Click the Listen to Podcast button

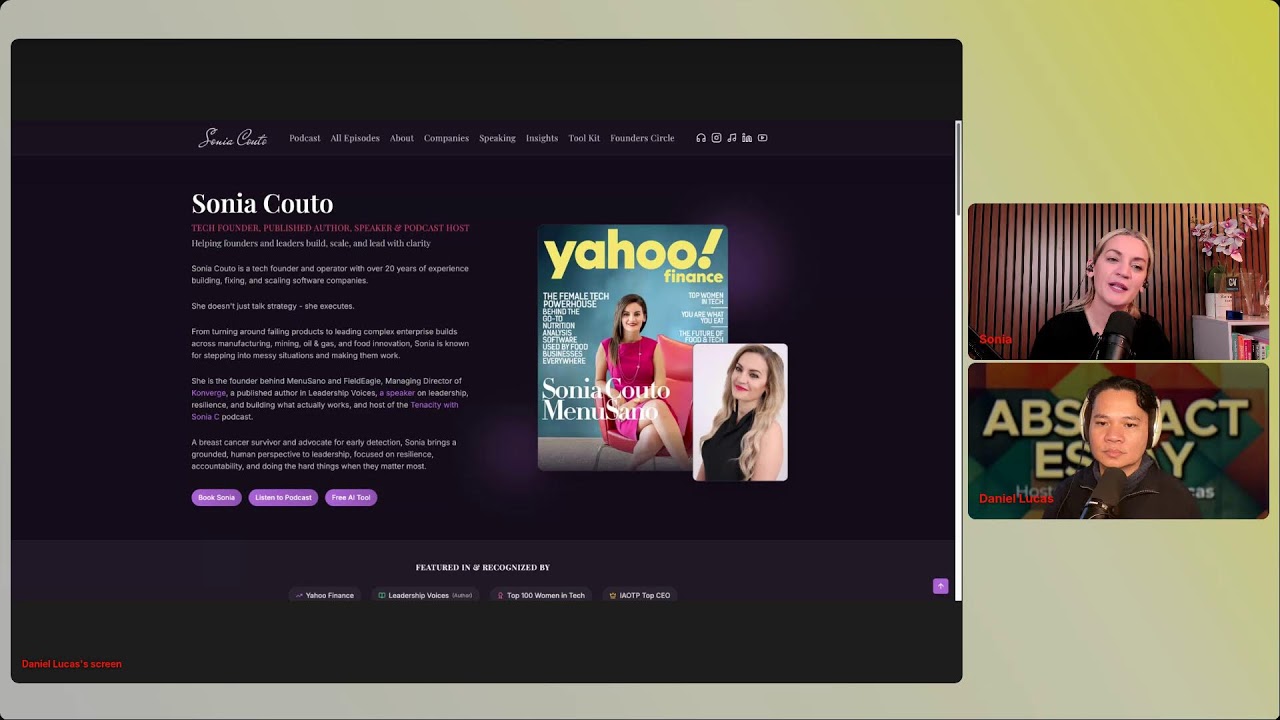(x=283, y=497)
